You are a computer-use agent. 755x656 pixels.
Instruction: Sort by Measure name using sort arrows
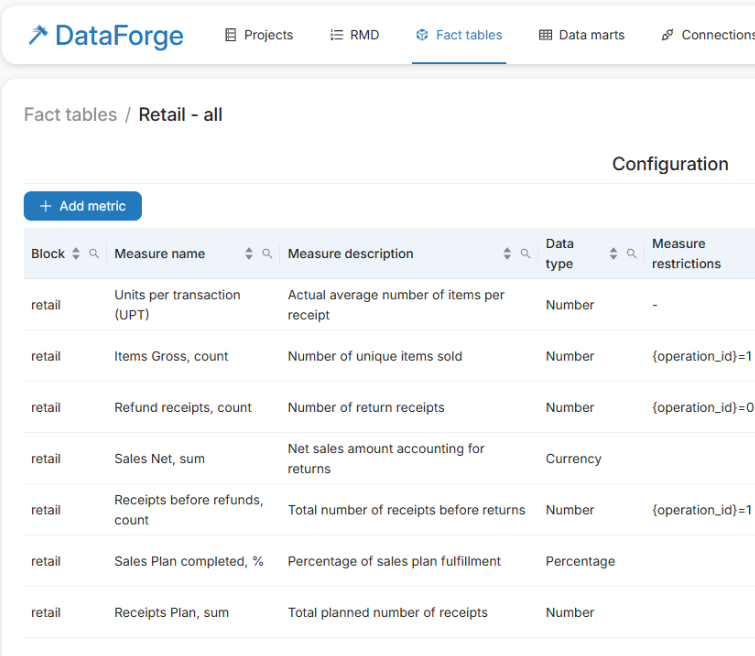[x=249, y=254]
